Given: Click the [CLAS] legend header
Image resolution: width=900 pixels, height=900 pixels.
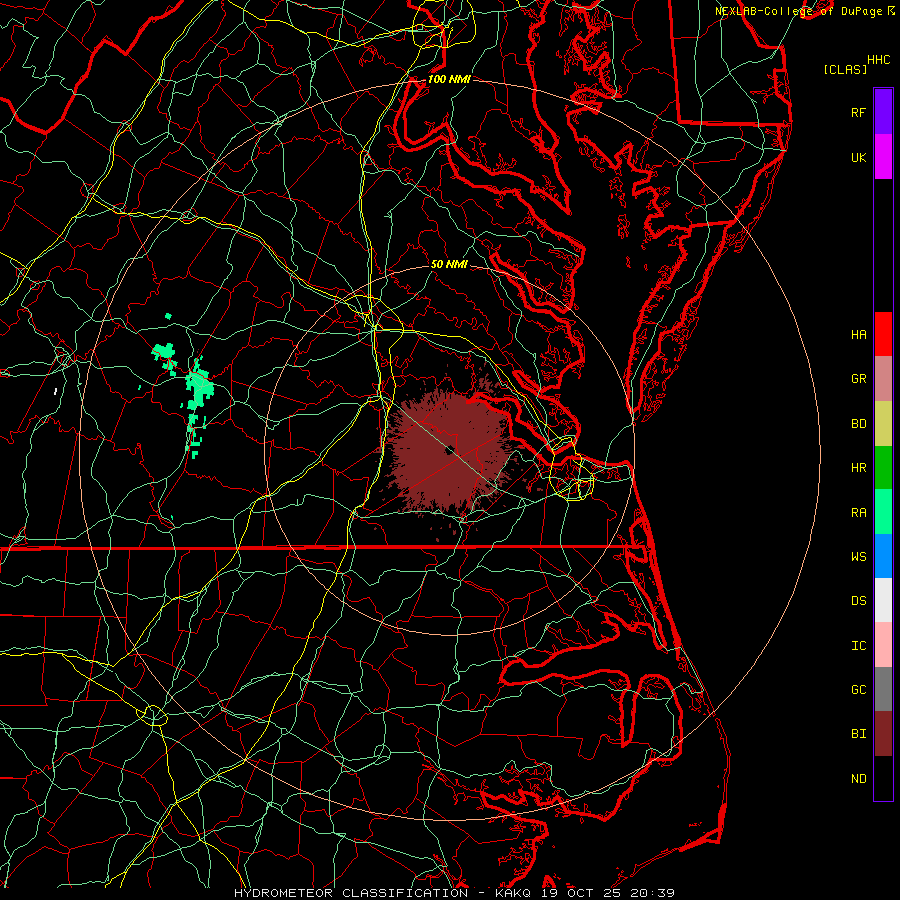Looking at the screenshot, I should tap(845, 69).
